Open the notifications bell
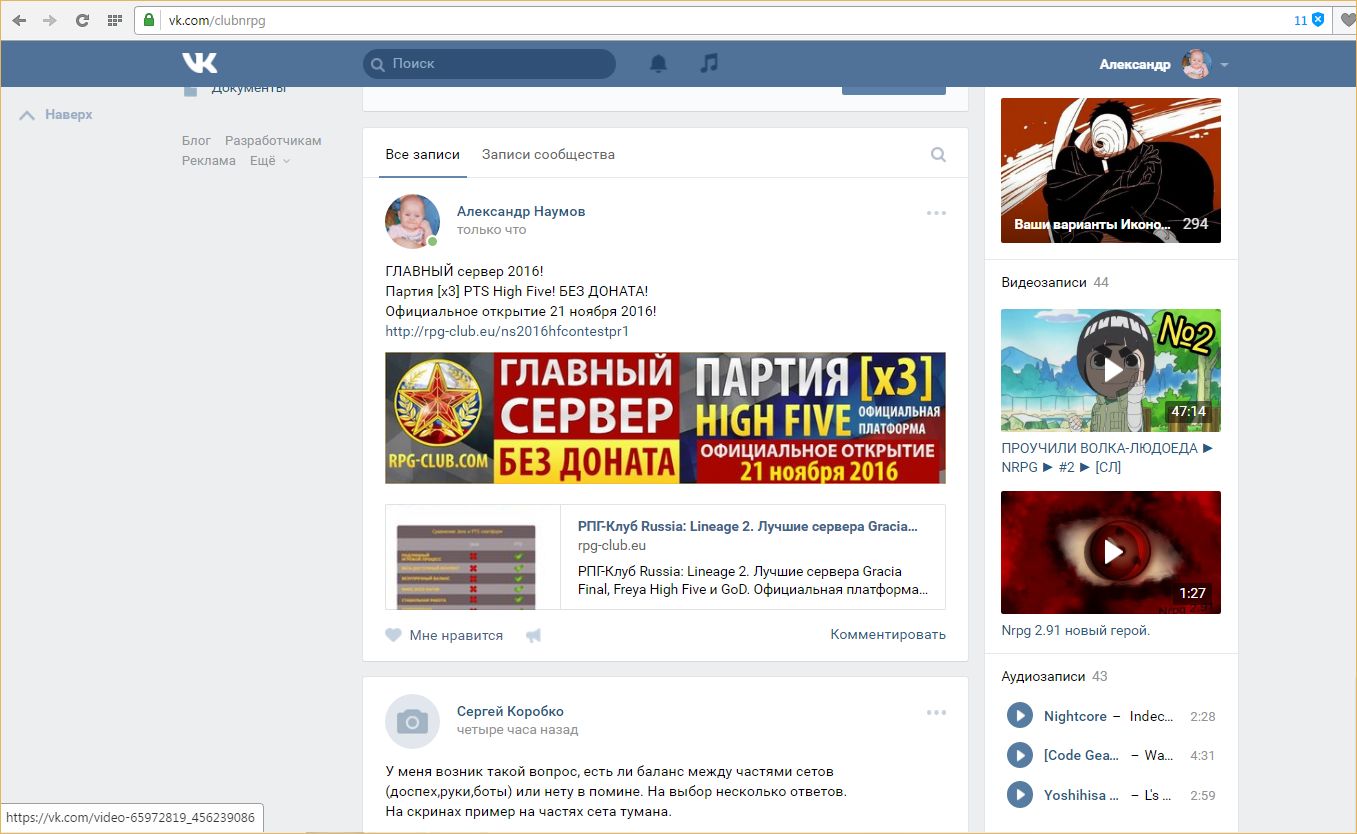Viewport: 1357px width, 834px height. [658, 64]
